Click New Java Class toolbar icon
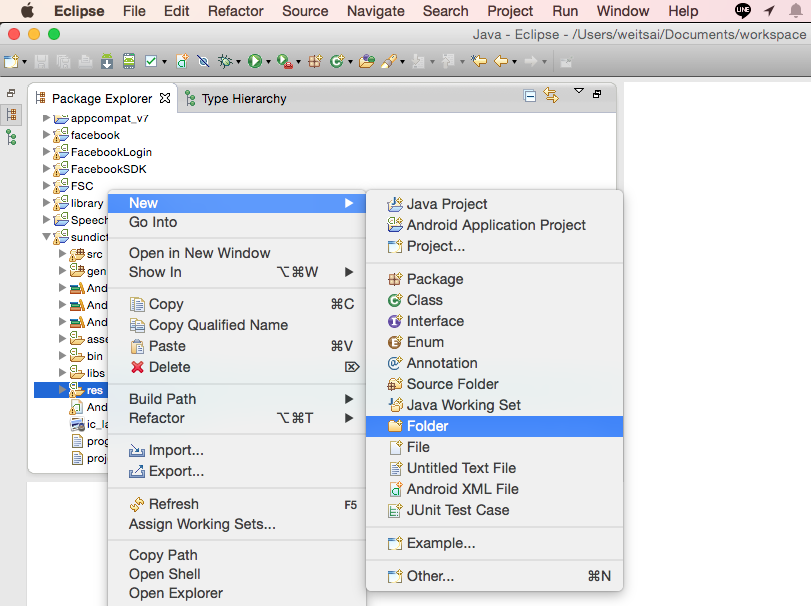Image resolution: width=811 pixels, height=606 pixels. (x=337, y=62)
